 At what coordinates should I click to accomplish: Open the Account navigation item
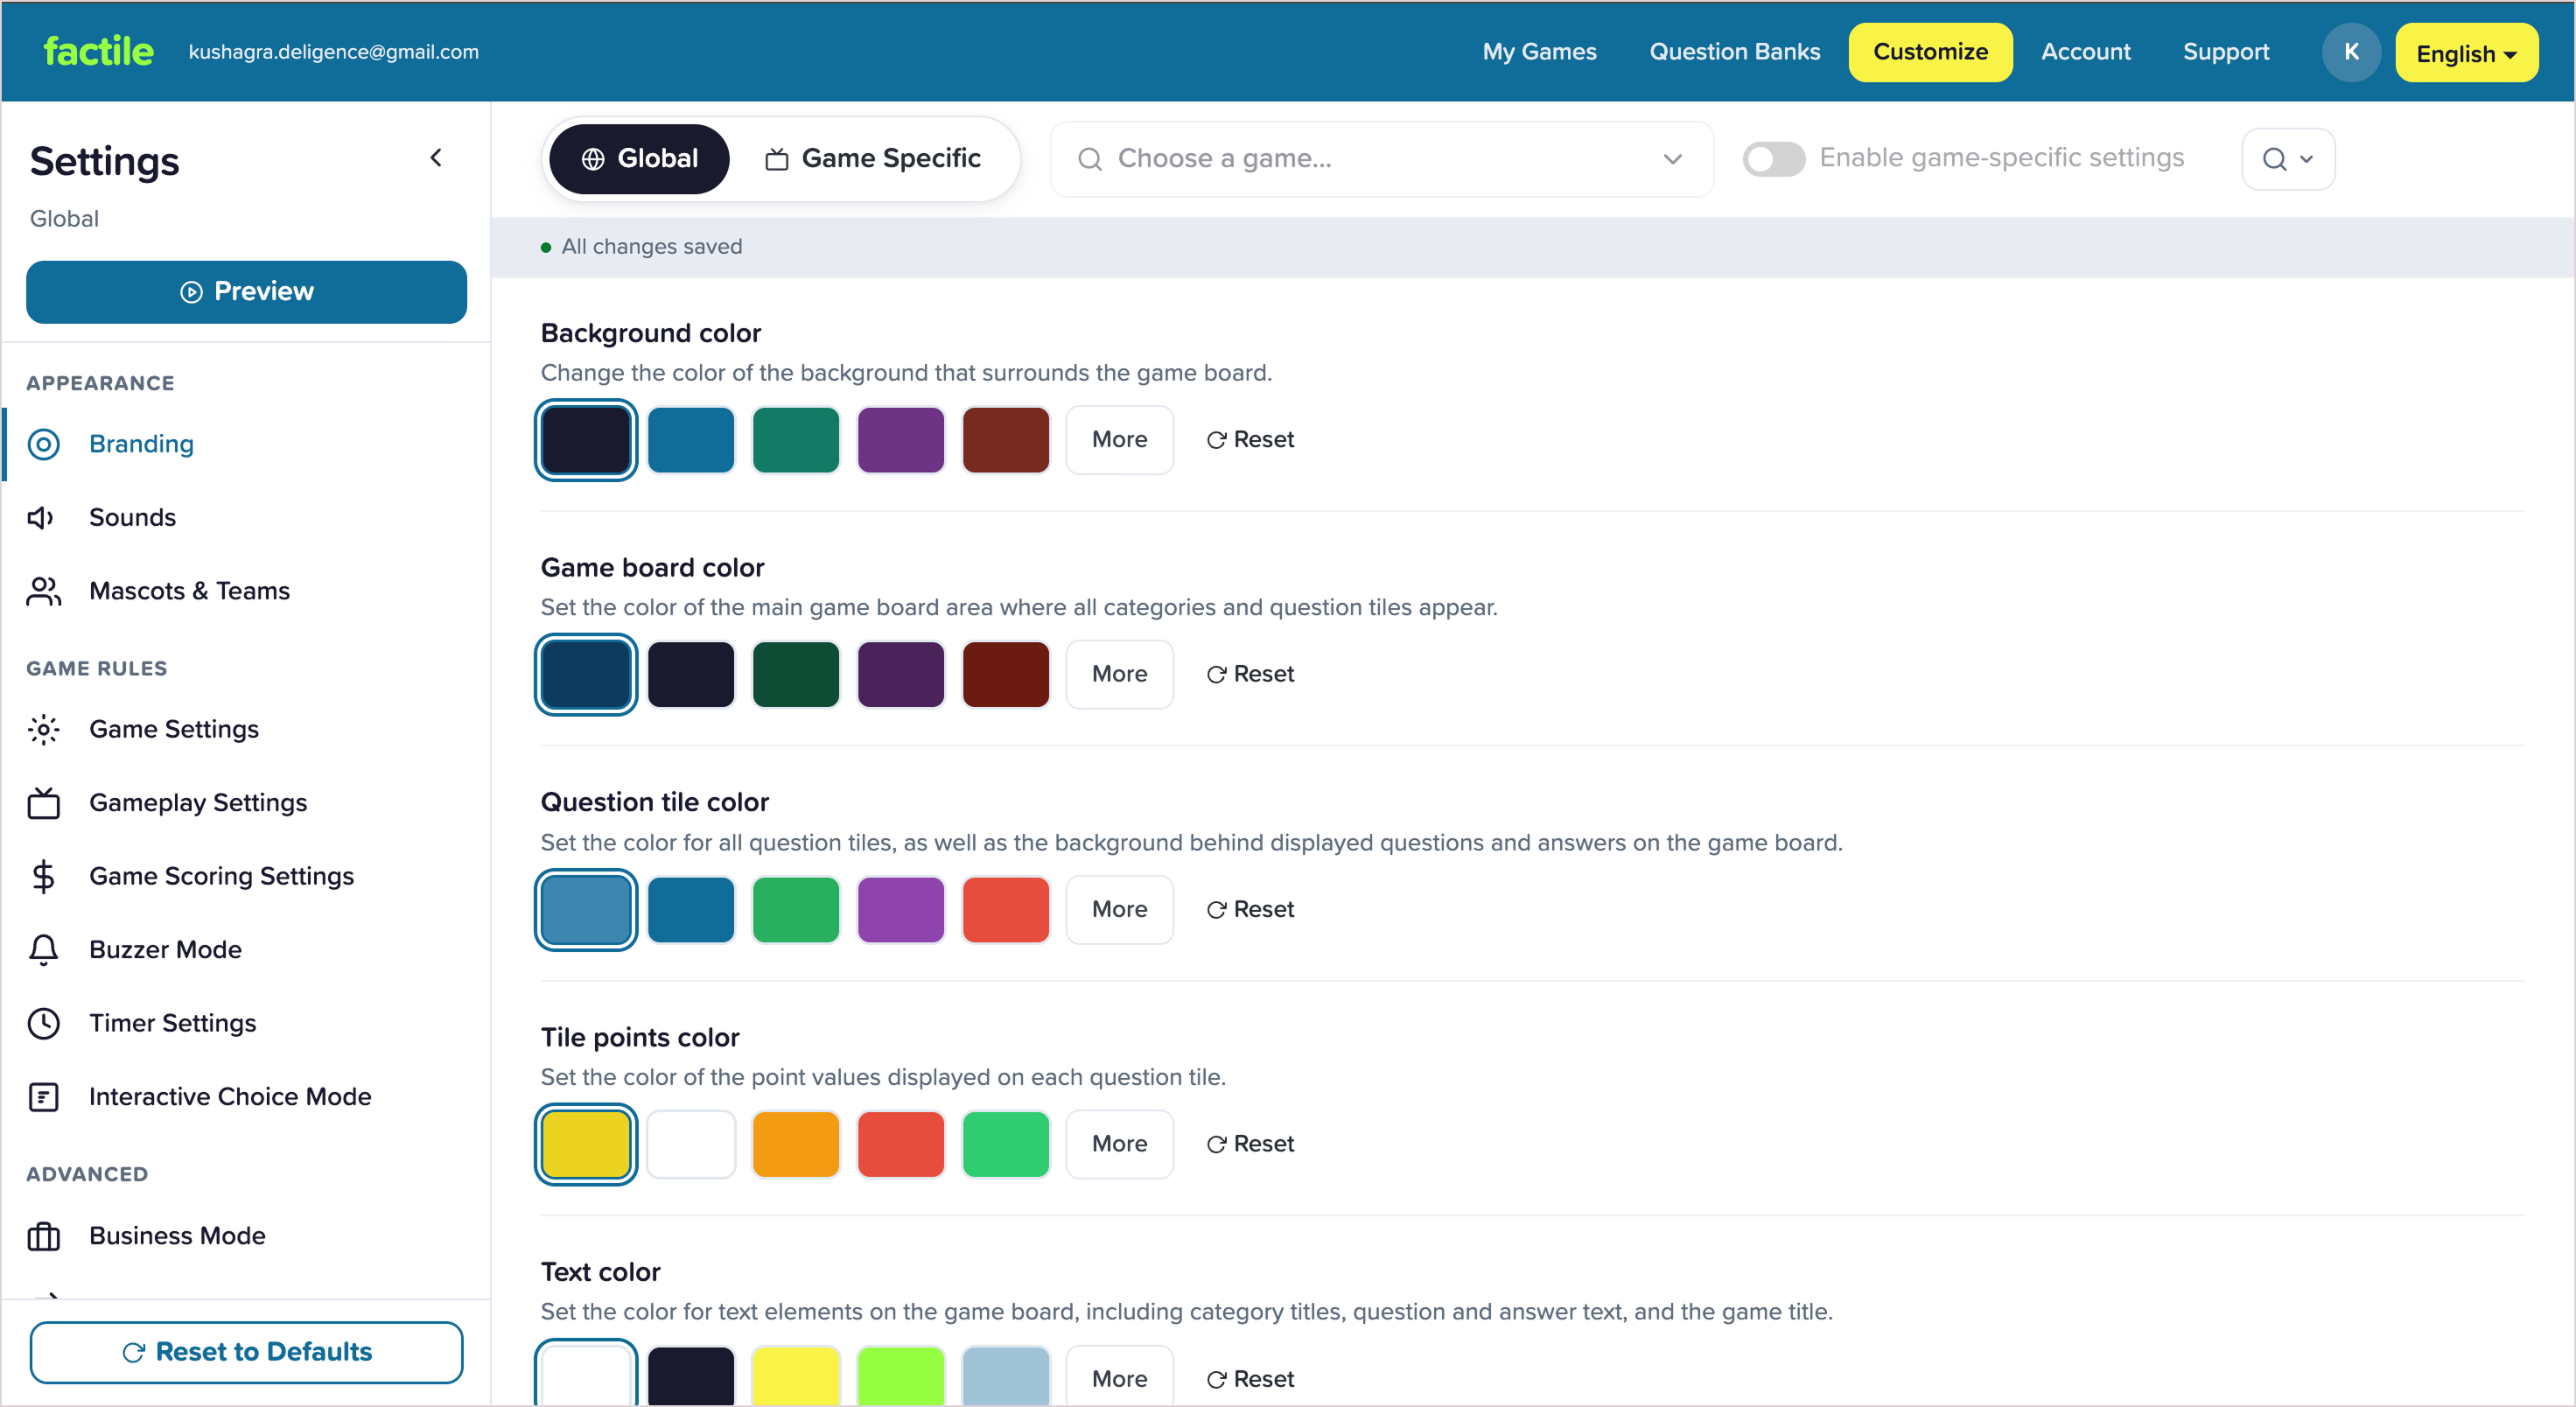click(x=2085, y=52)
